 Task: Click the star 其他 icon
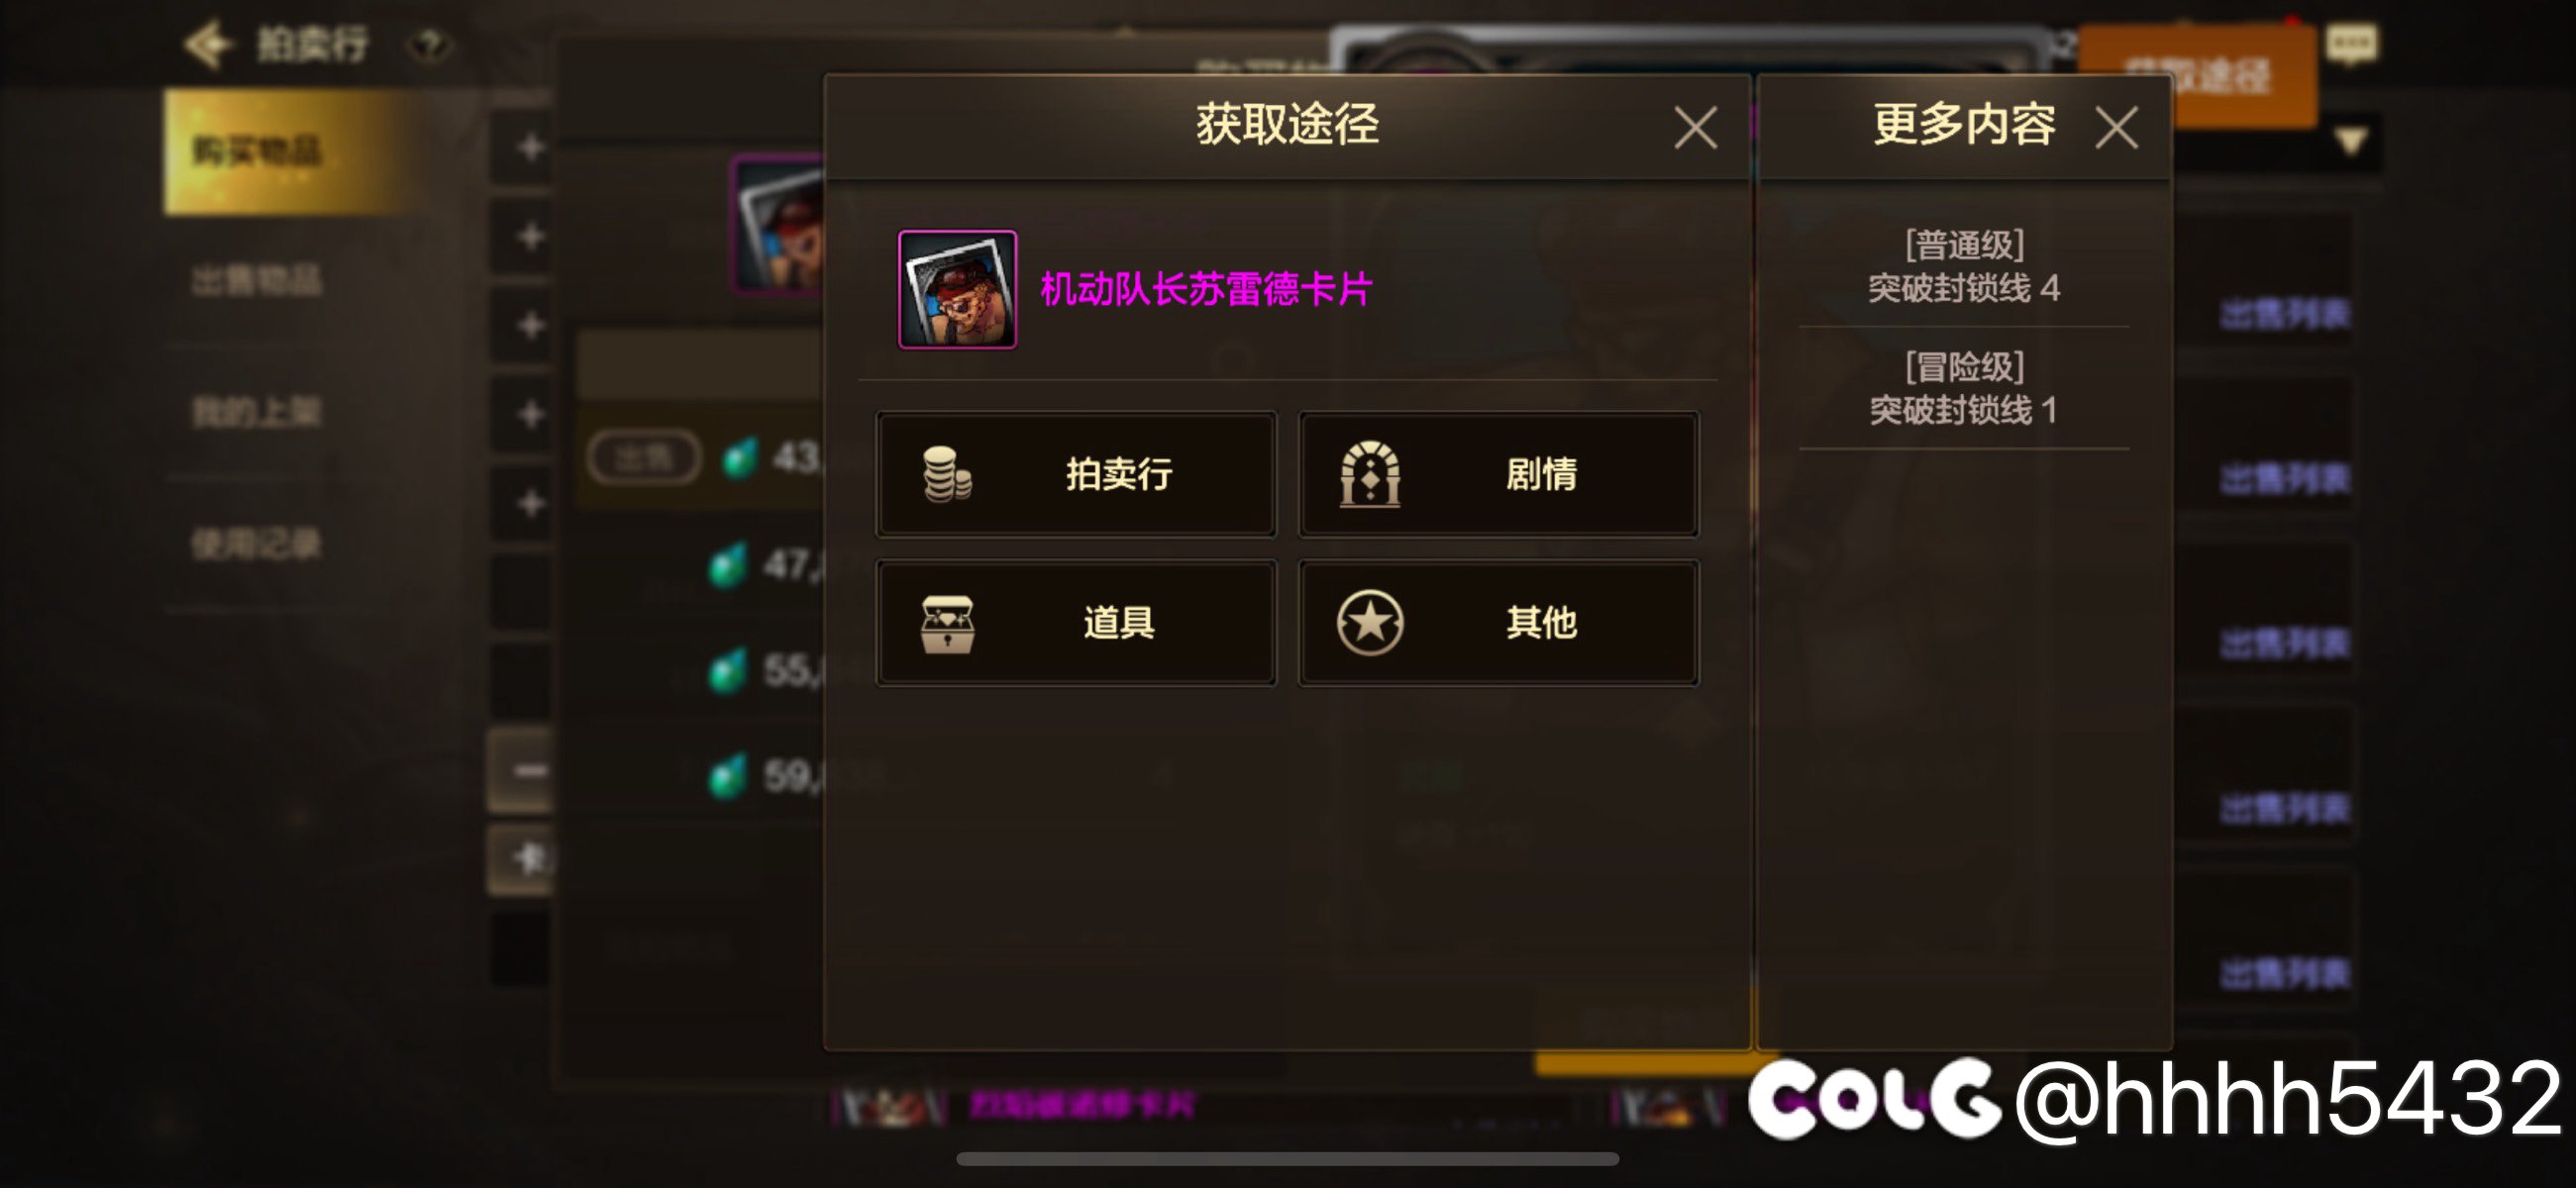pos(1369,623)
